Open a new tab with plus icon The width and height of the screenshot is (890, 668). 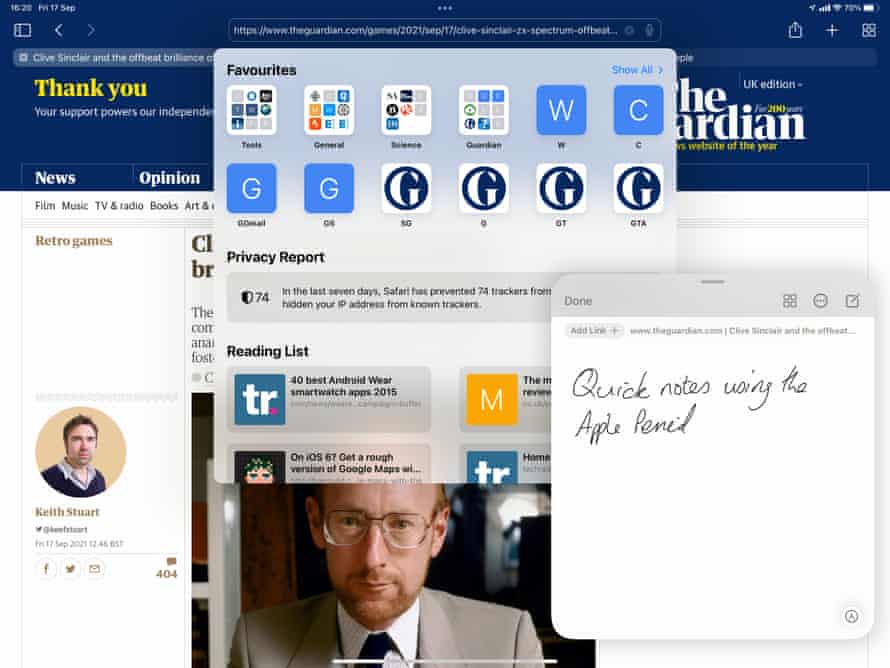coord(832,31)
